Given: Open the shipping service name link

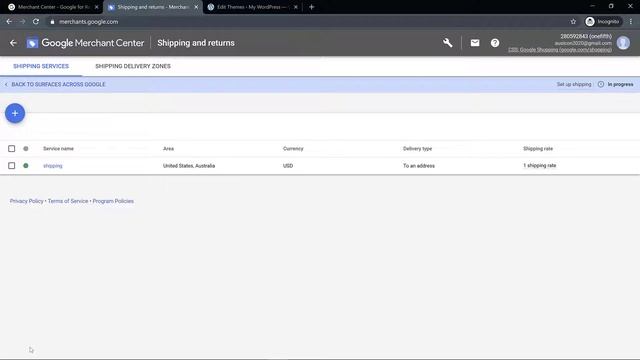Looking at the screenshot, I should coord(53,166).
